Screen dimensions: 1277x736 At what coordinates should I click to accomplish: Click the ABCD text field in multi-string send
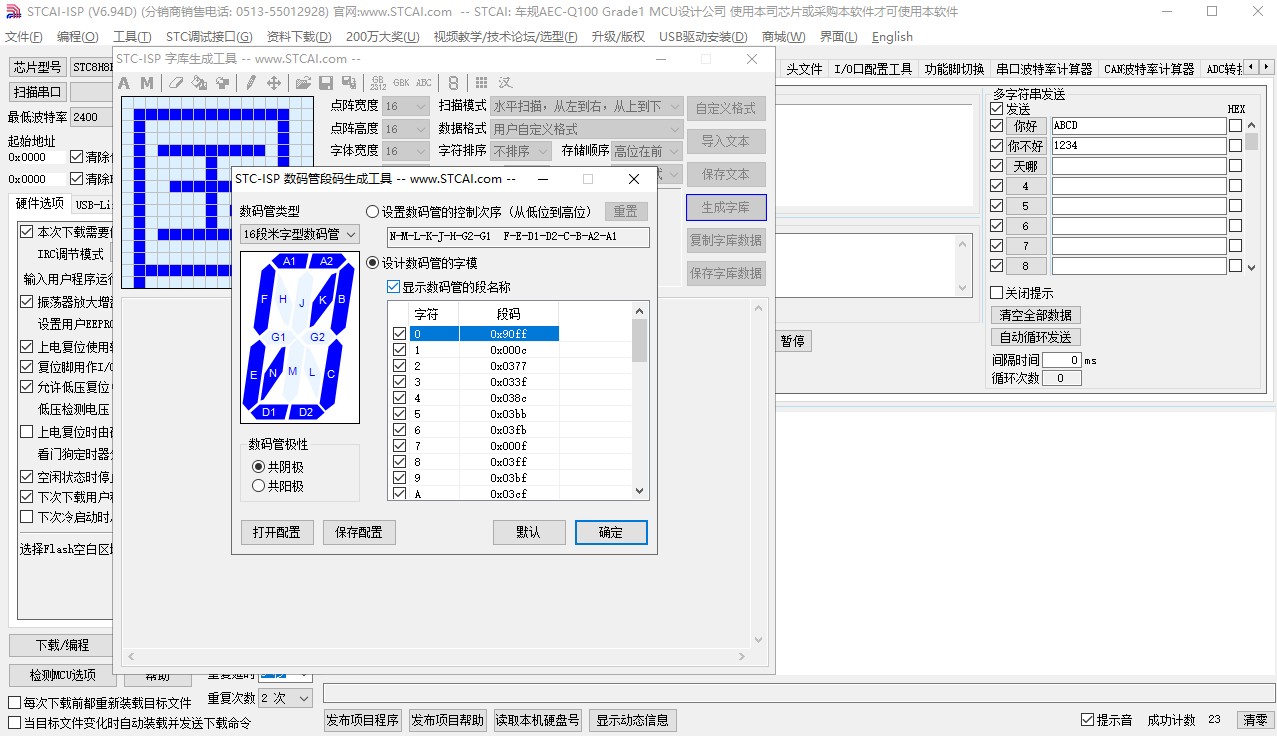click(x=1138, y=126)
